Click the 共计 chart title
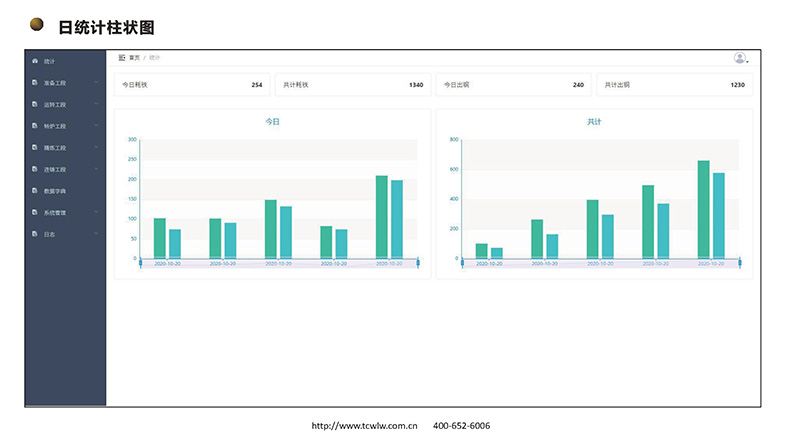800x446 pixels. (594, 121)
